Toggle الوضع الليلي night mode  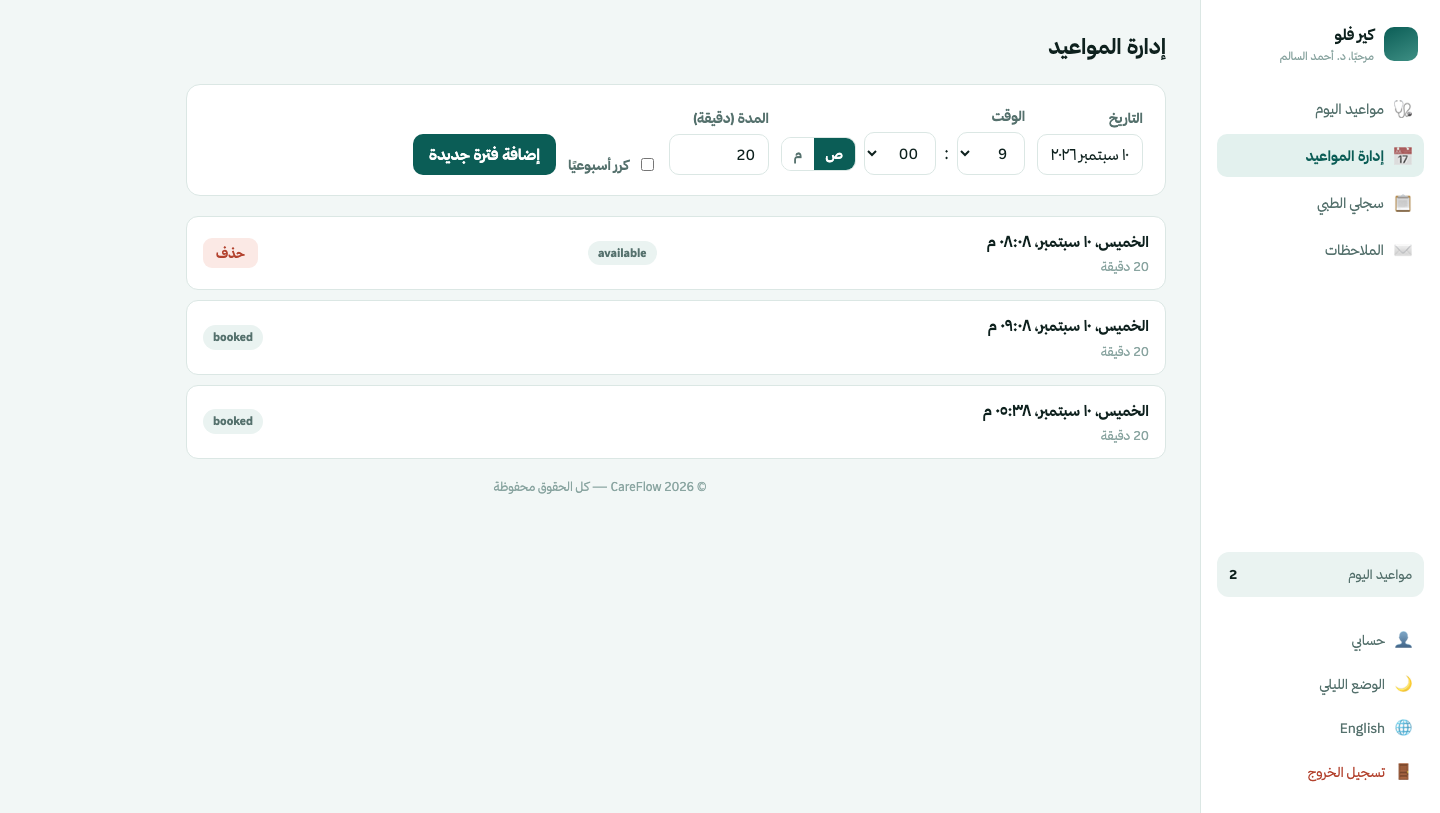tap(1320, 684)
